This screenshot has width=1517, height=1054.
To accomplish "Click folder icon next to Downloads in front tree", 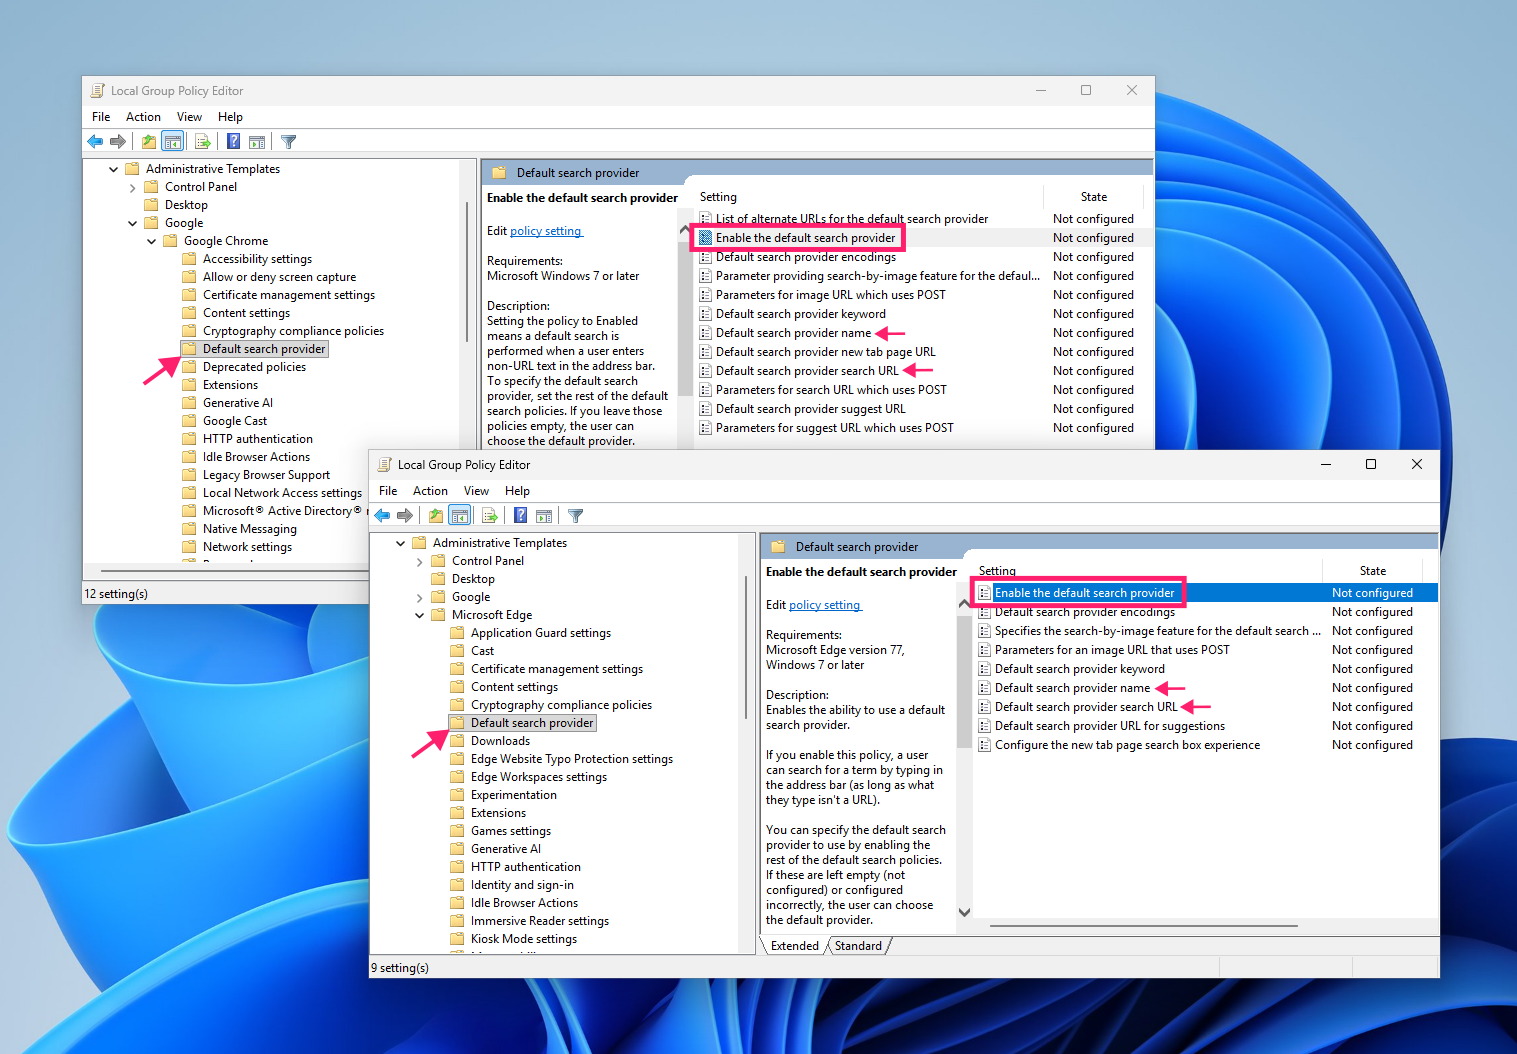I will coord(457,741).
